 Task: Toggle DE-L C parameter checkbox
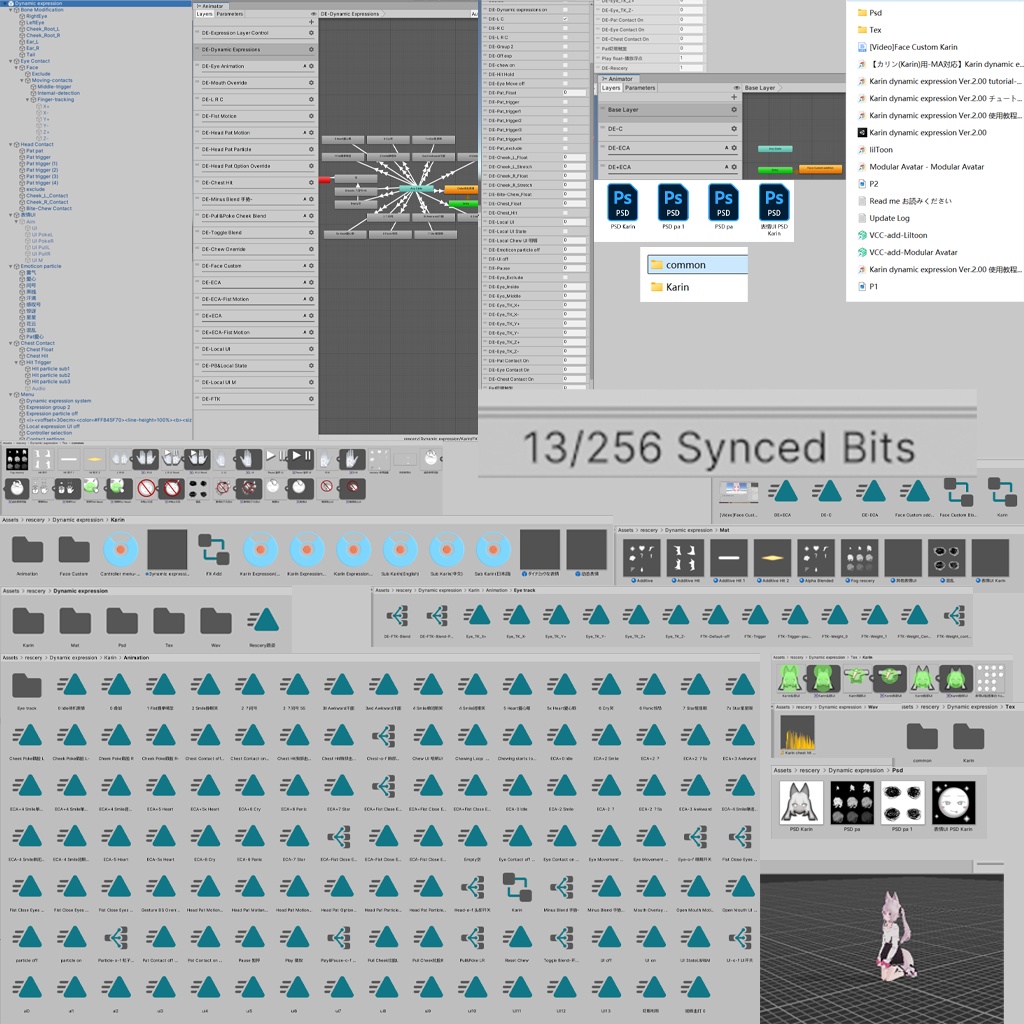pos(565,19)
